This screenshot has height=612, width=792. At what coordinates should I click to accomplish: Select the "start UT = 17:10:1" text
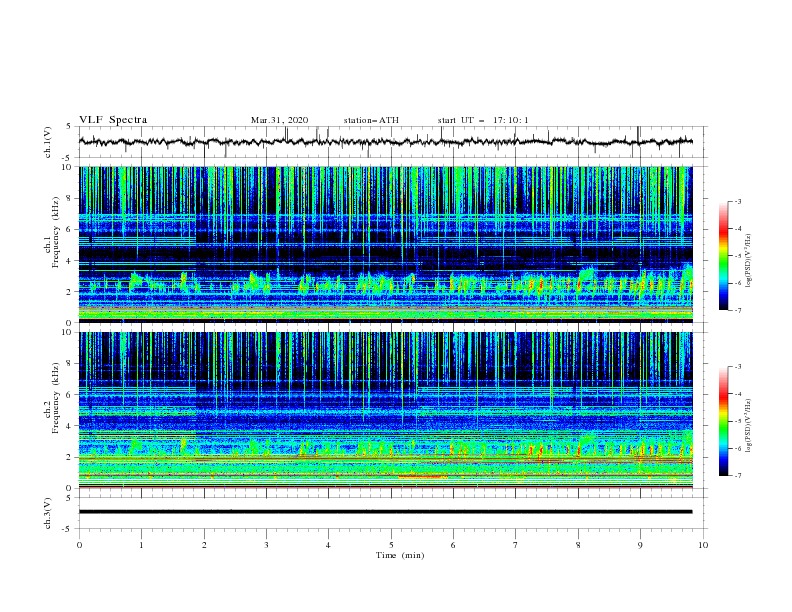point(483,120)
